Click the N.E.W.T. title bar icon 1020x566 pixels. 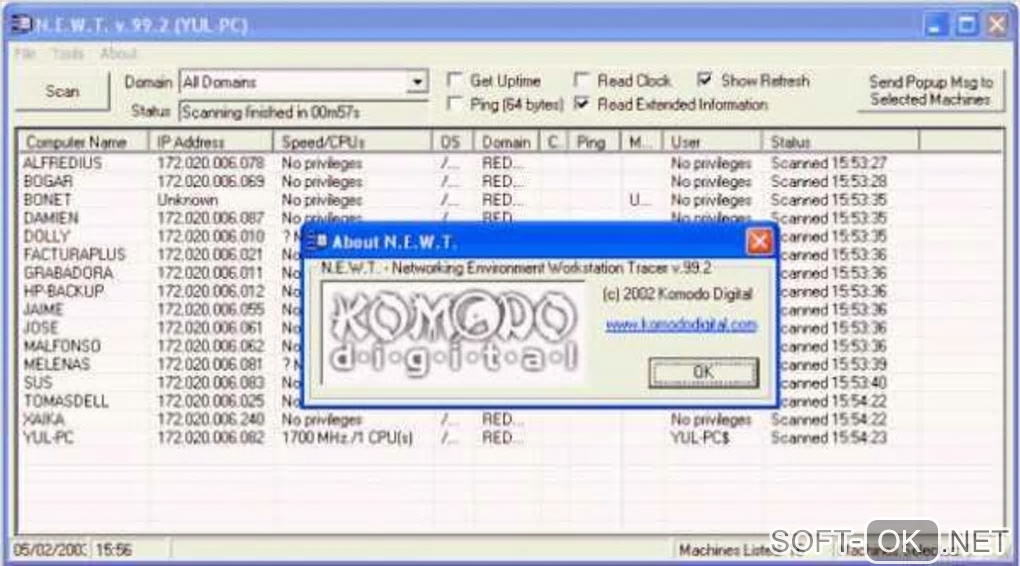pyautogui.click(x=21, y=25)
